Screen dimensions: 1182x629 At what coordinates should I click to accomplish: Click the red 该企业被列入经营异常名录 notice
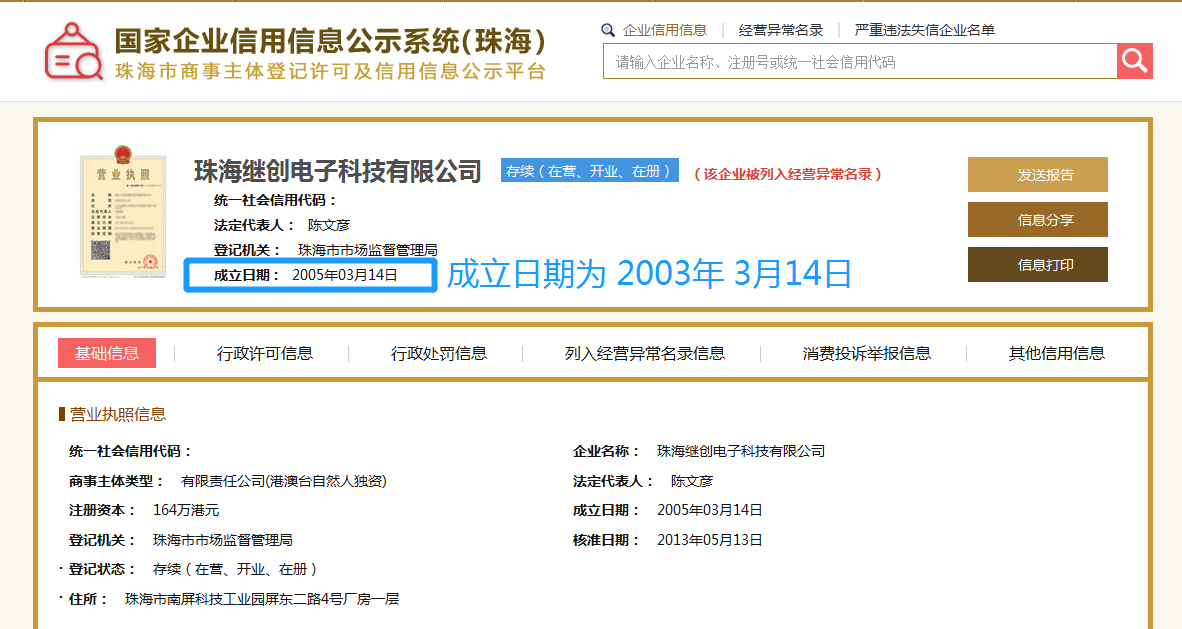coord(788,174)
